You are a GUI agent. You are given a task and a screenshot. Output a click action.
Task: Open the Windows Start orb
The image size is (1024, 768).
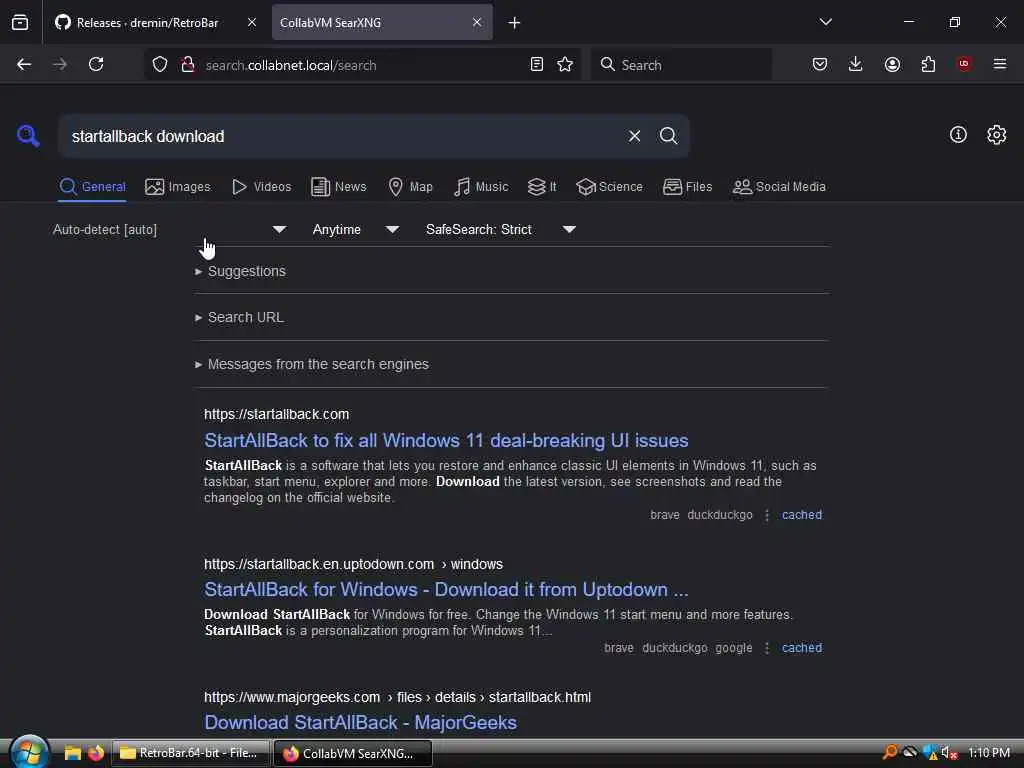pos(28,752)
